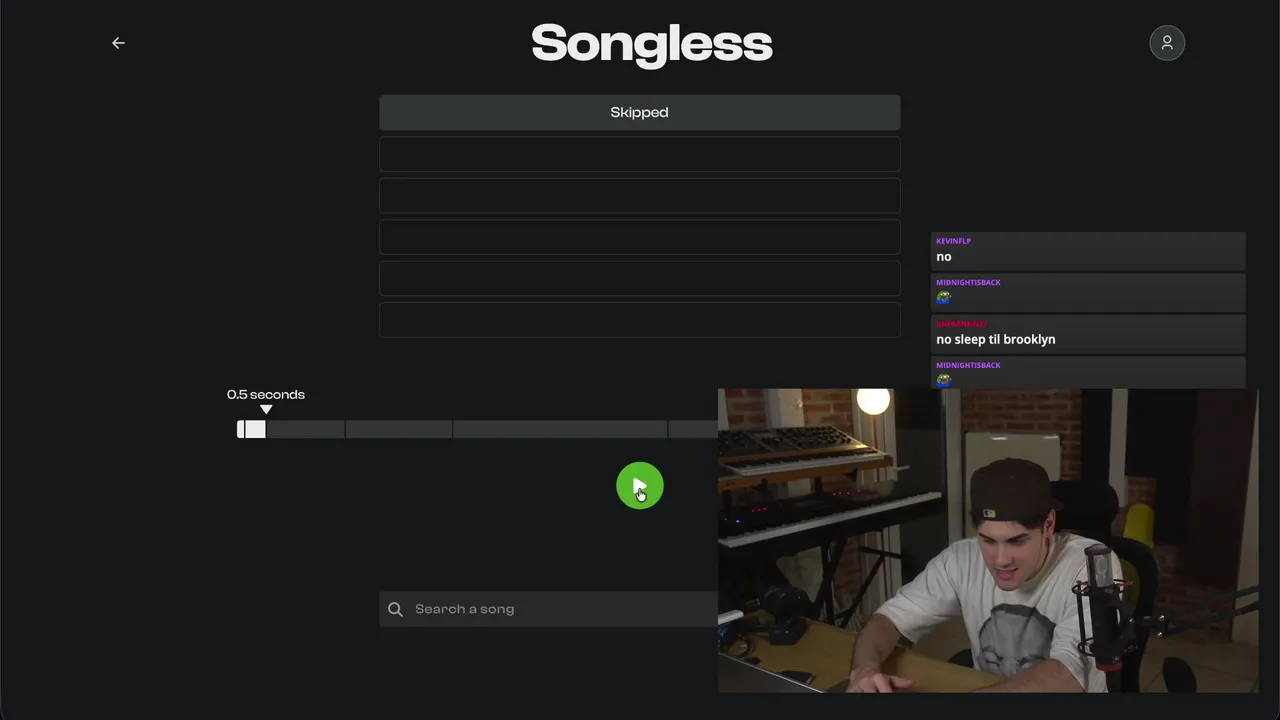Click the 'no sleep til brooklyn' chat message

point(996,339)
